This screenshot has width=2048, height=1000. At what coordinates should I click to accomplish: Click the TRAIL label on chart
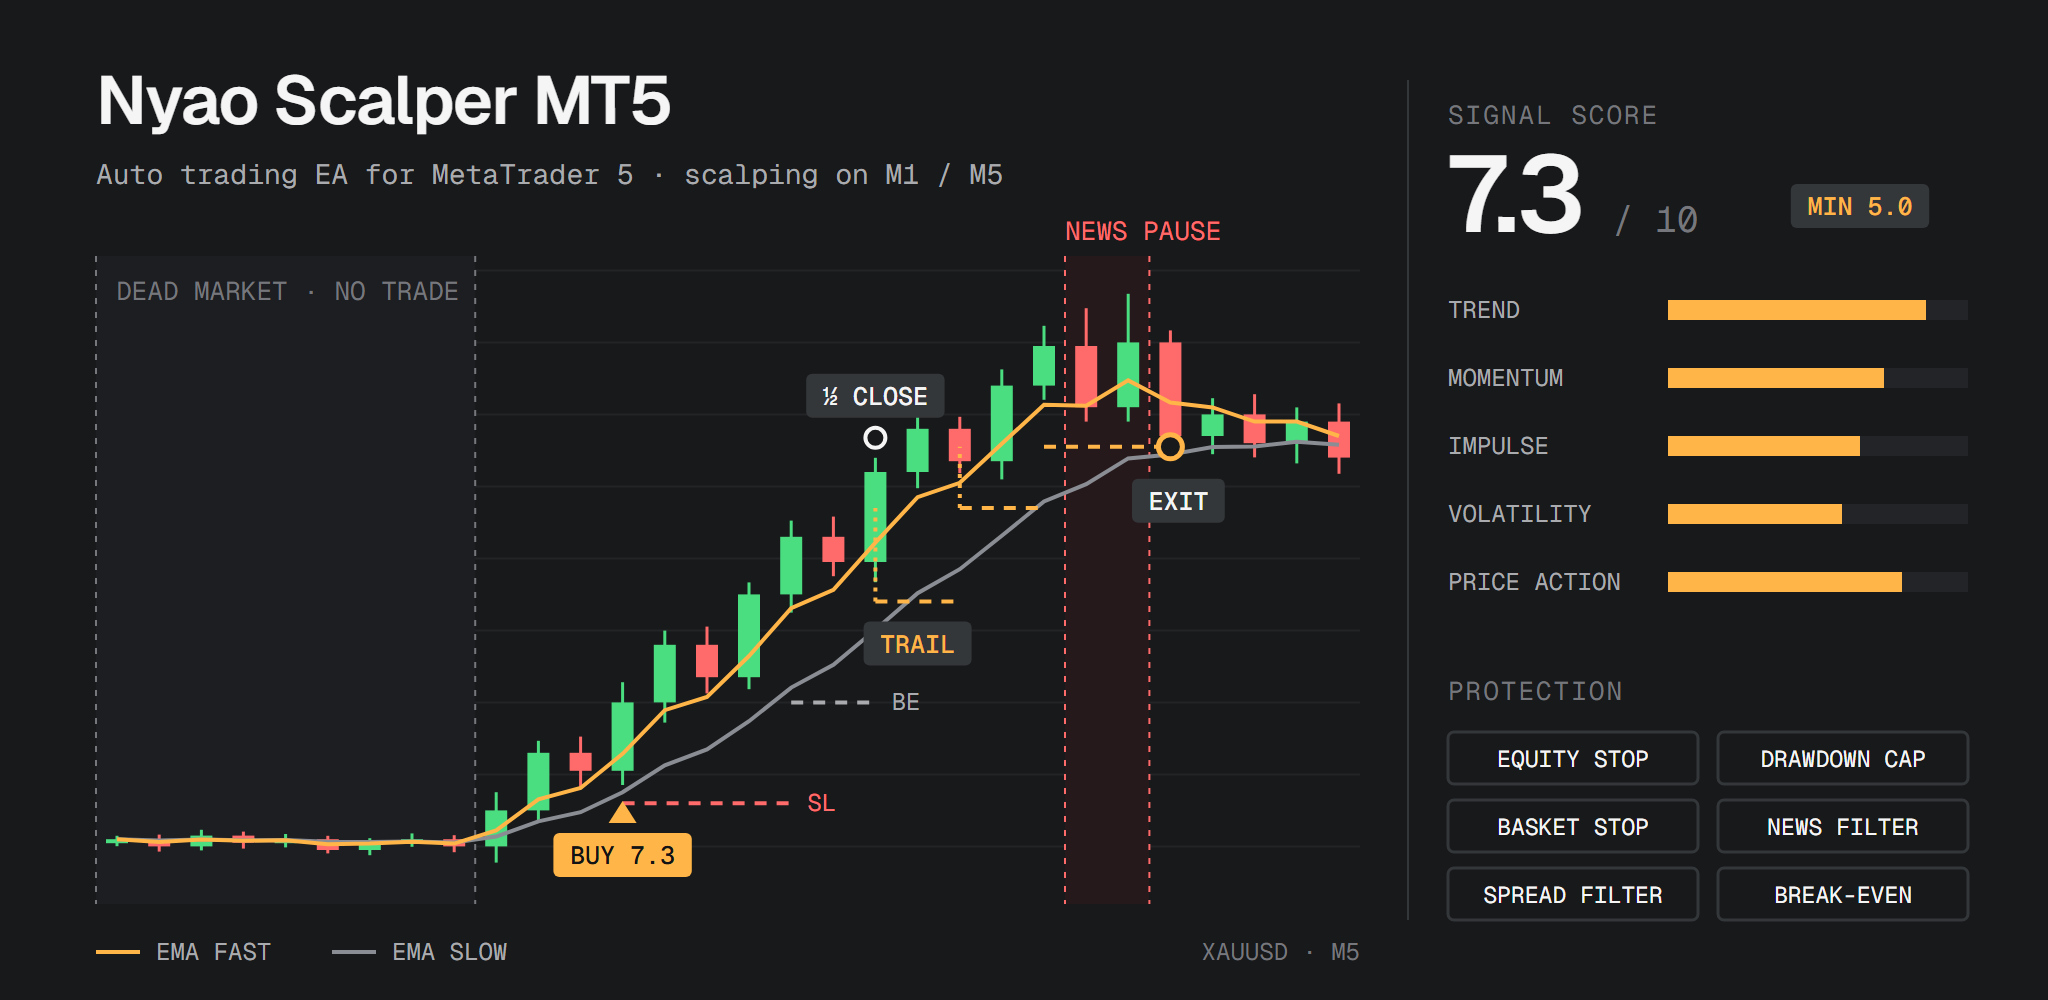[x=917, y=644]
